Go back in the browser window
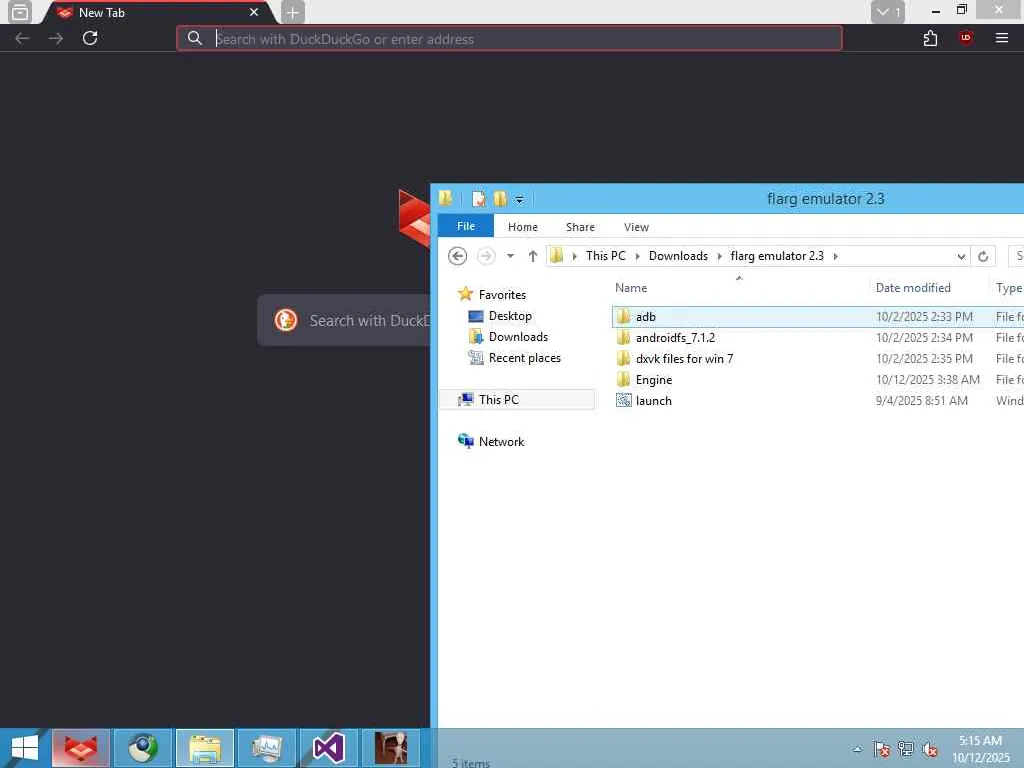 coord(22,39)
